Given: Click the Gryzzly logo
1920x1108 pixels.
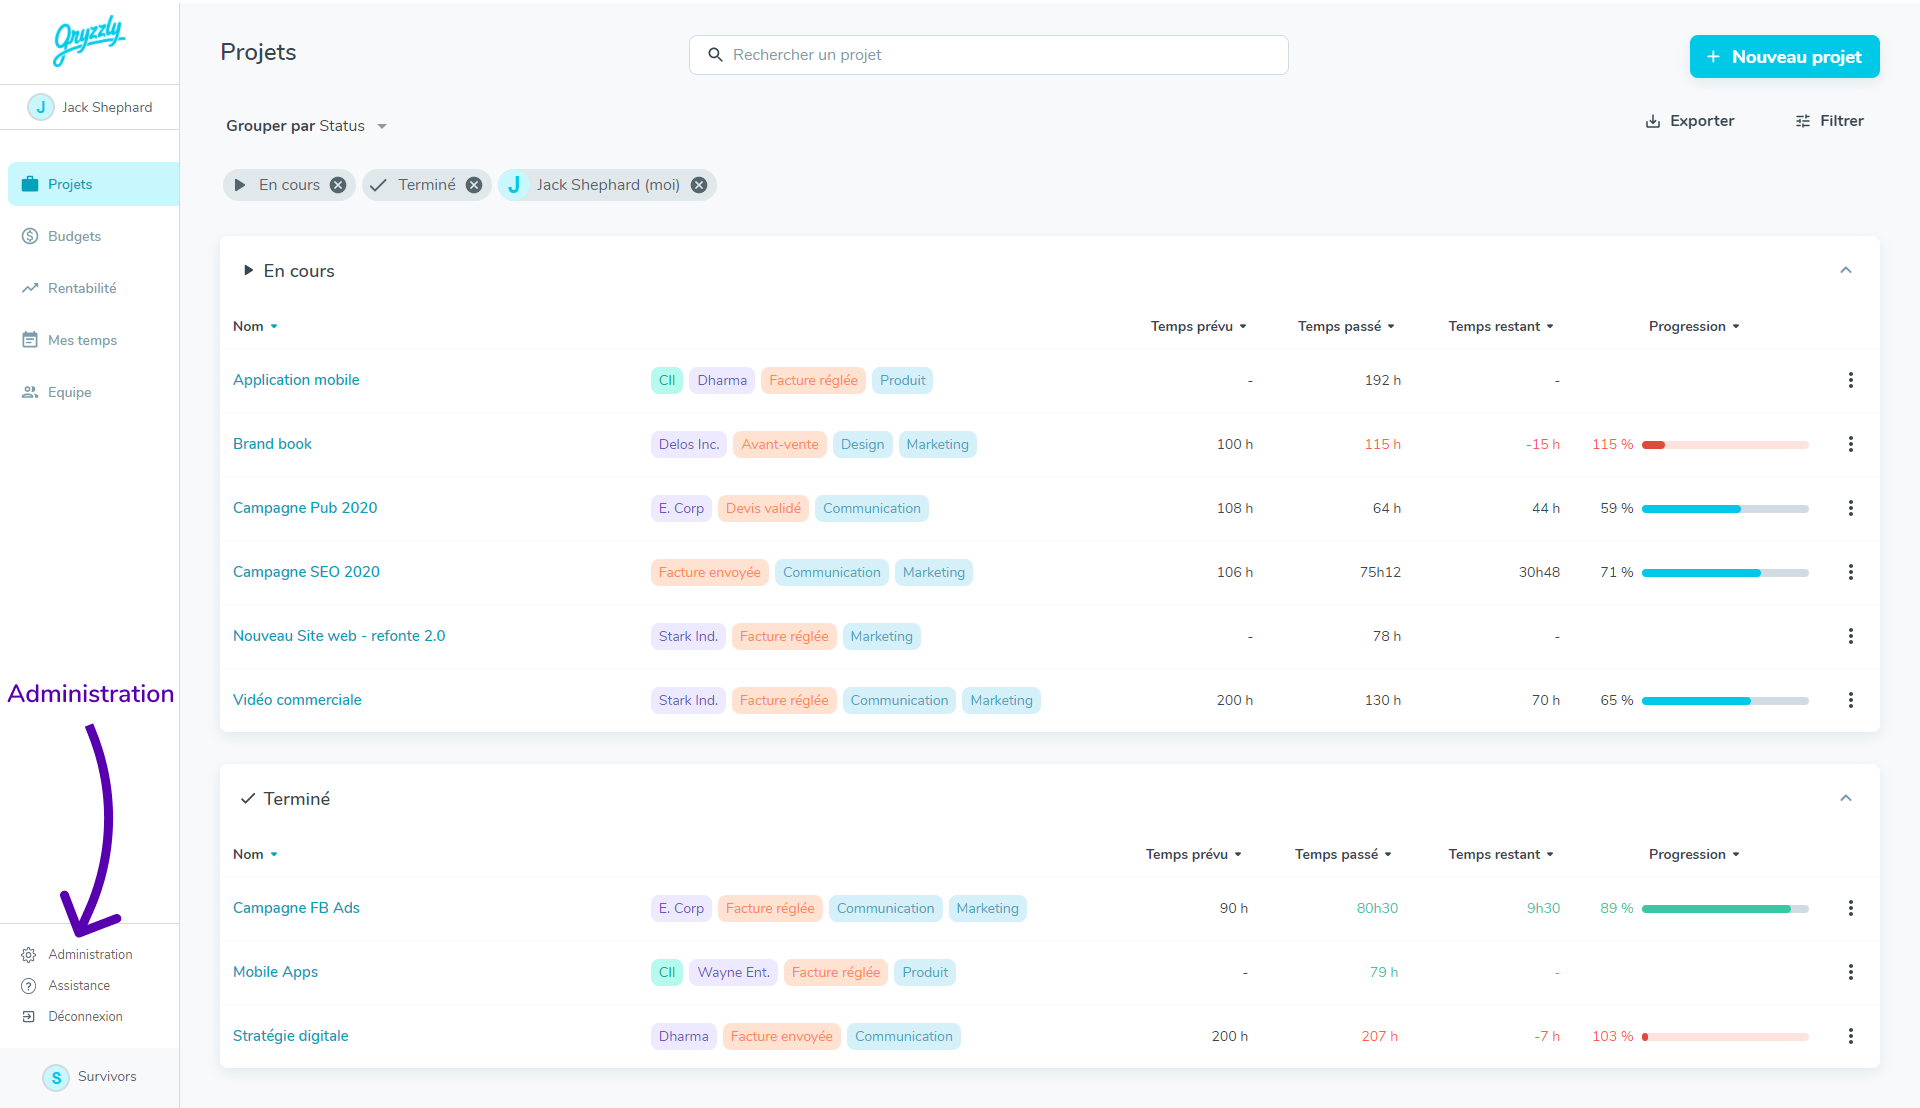Looking at the screenshot, I should tap(89, 41).
